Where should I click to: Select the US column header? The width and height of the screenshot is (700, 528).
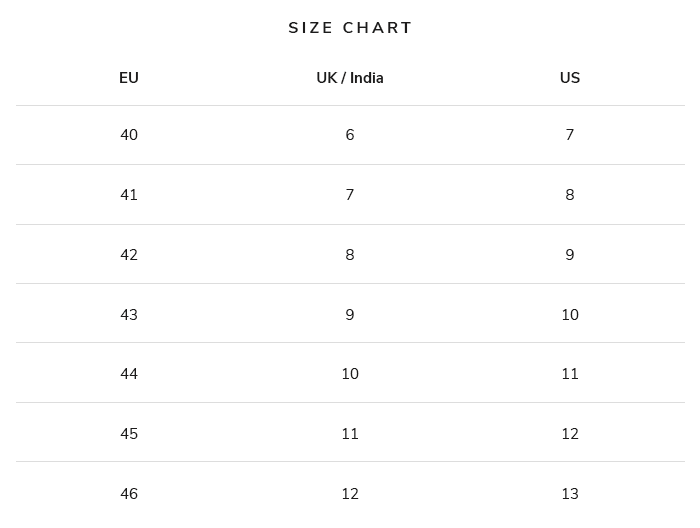(x=570, y=78)
